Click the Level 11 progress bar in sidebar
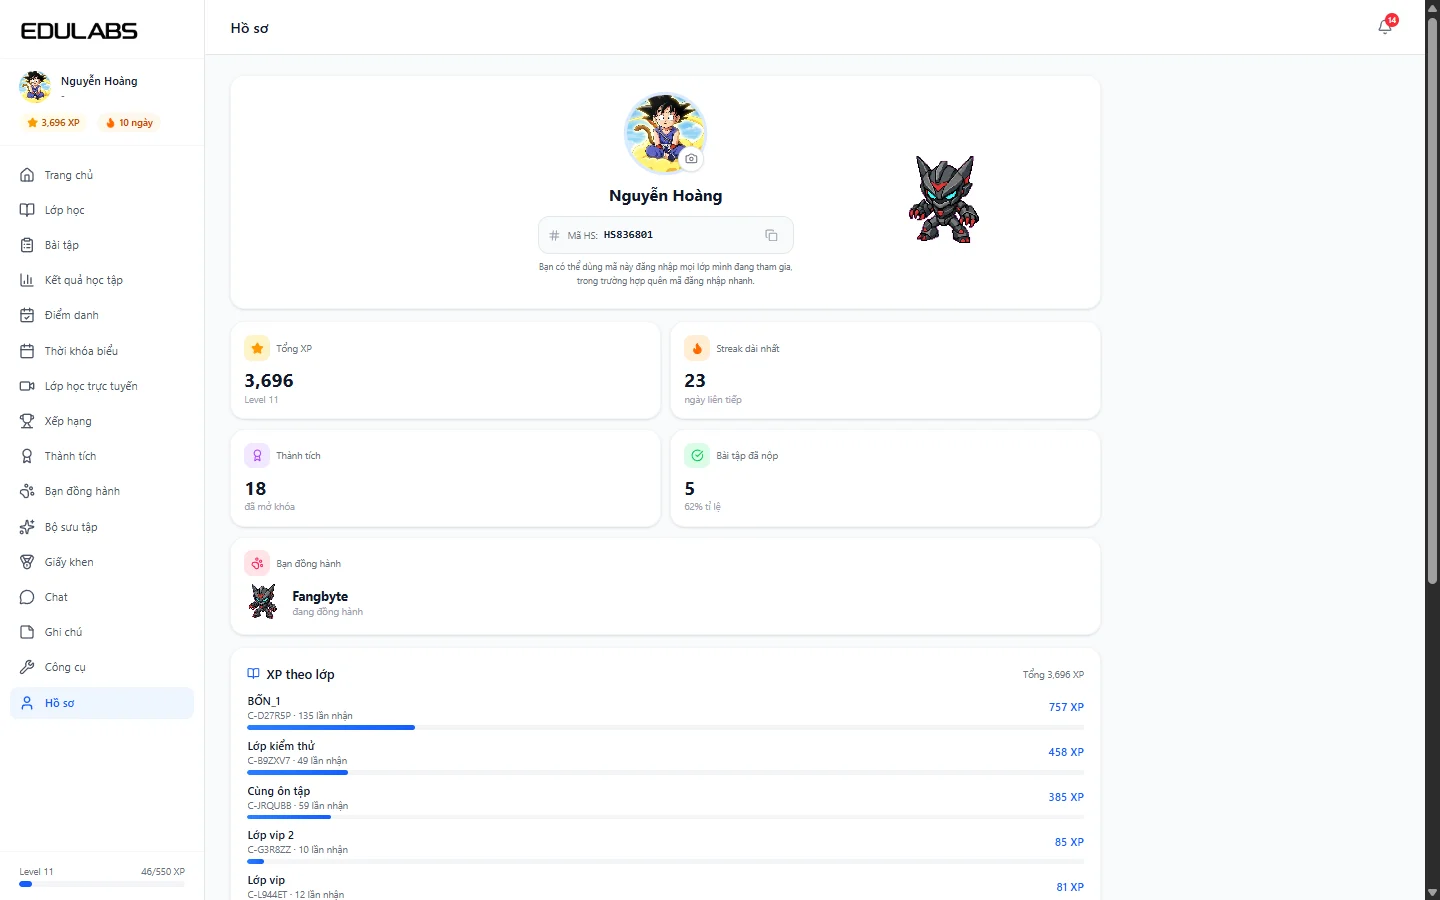Viewport: 1440px width, 900px height. [x=102, y=884]
